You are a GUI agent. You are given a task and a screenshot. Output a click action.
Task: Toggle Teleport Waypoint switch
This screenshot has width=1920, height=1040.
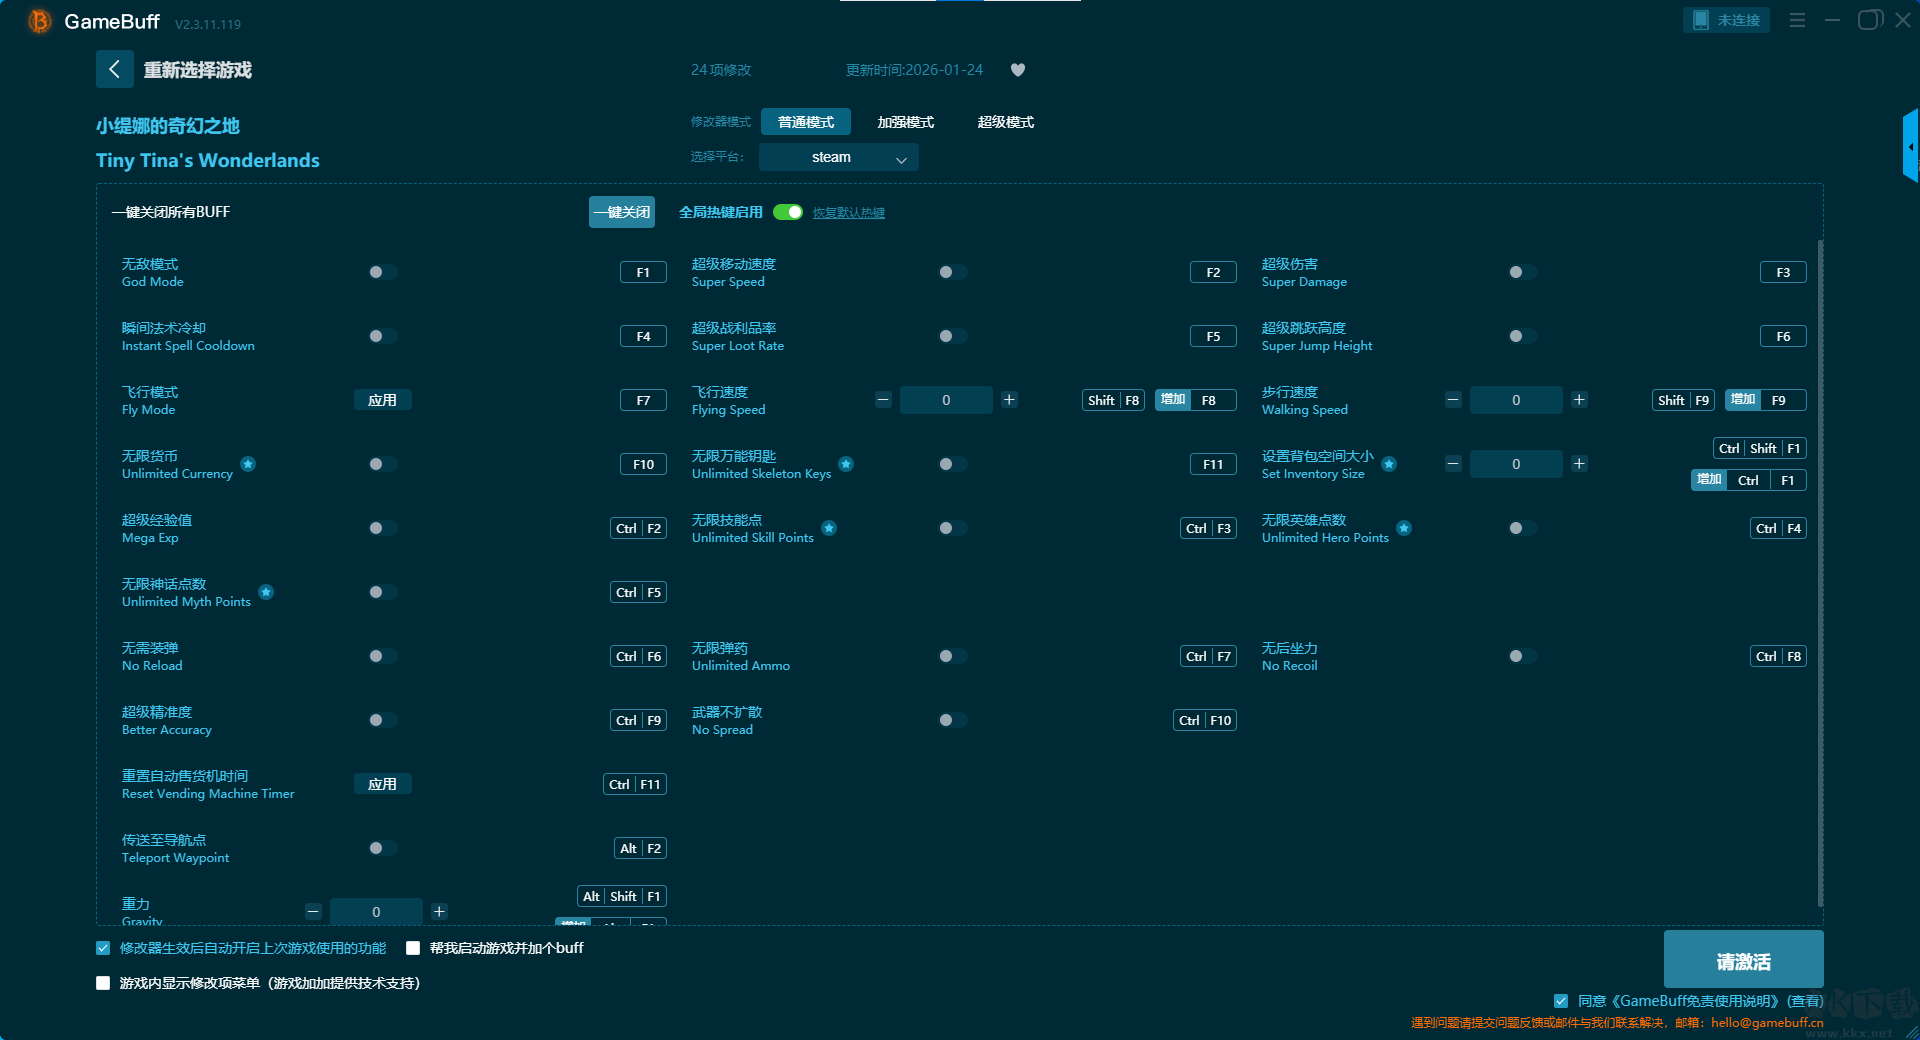point(382,848)
